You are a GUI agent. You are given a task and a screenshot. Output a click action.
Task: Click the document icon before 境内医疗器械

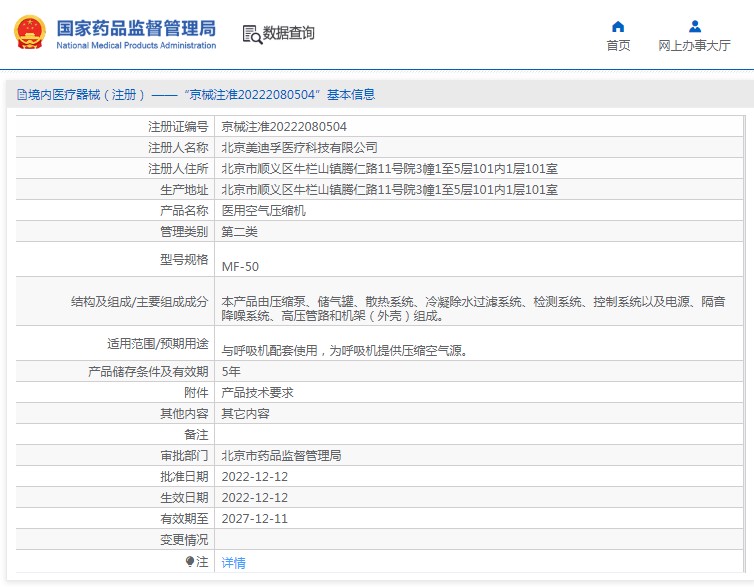[22, 95]
